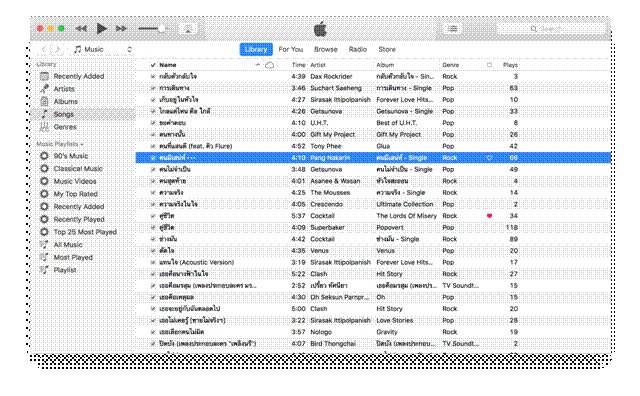Go back with the left chevron
This screenshot has width=640, height=396.
coord(44,49)
